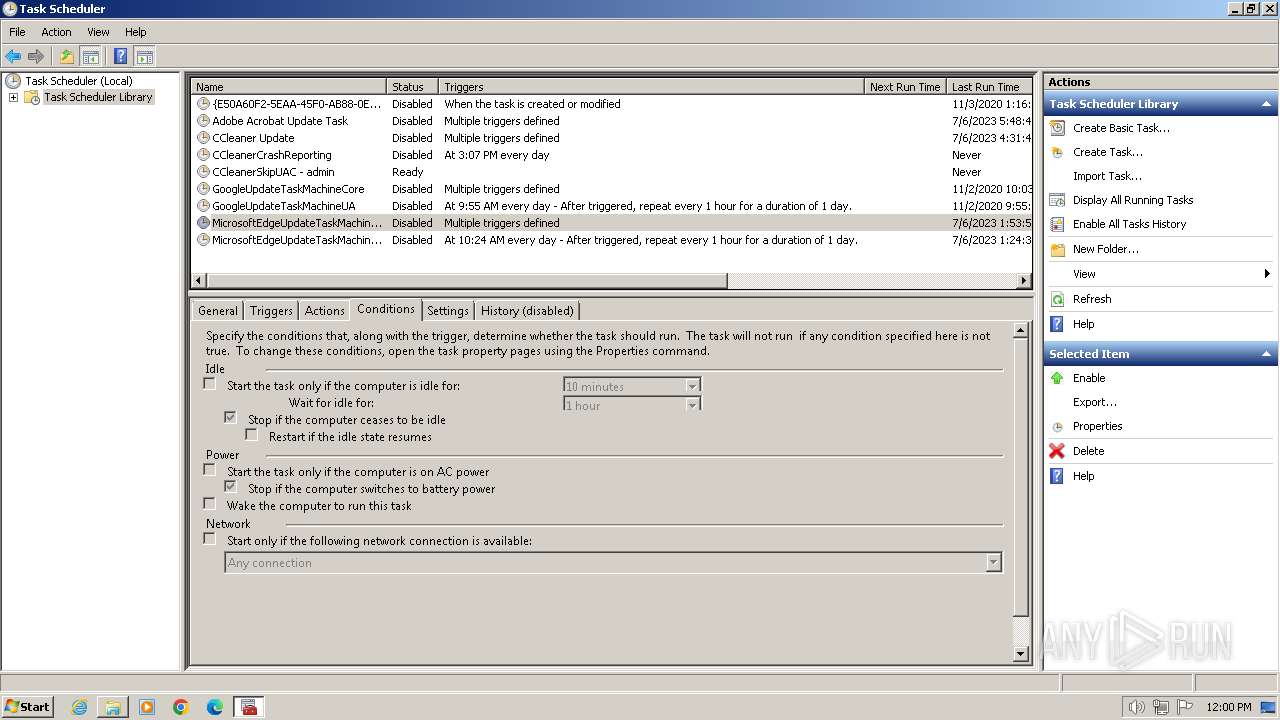1280x720 pixels.
Task: Open the 'Any connection' network dropdown
Action: coord(993,563)
